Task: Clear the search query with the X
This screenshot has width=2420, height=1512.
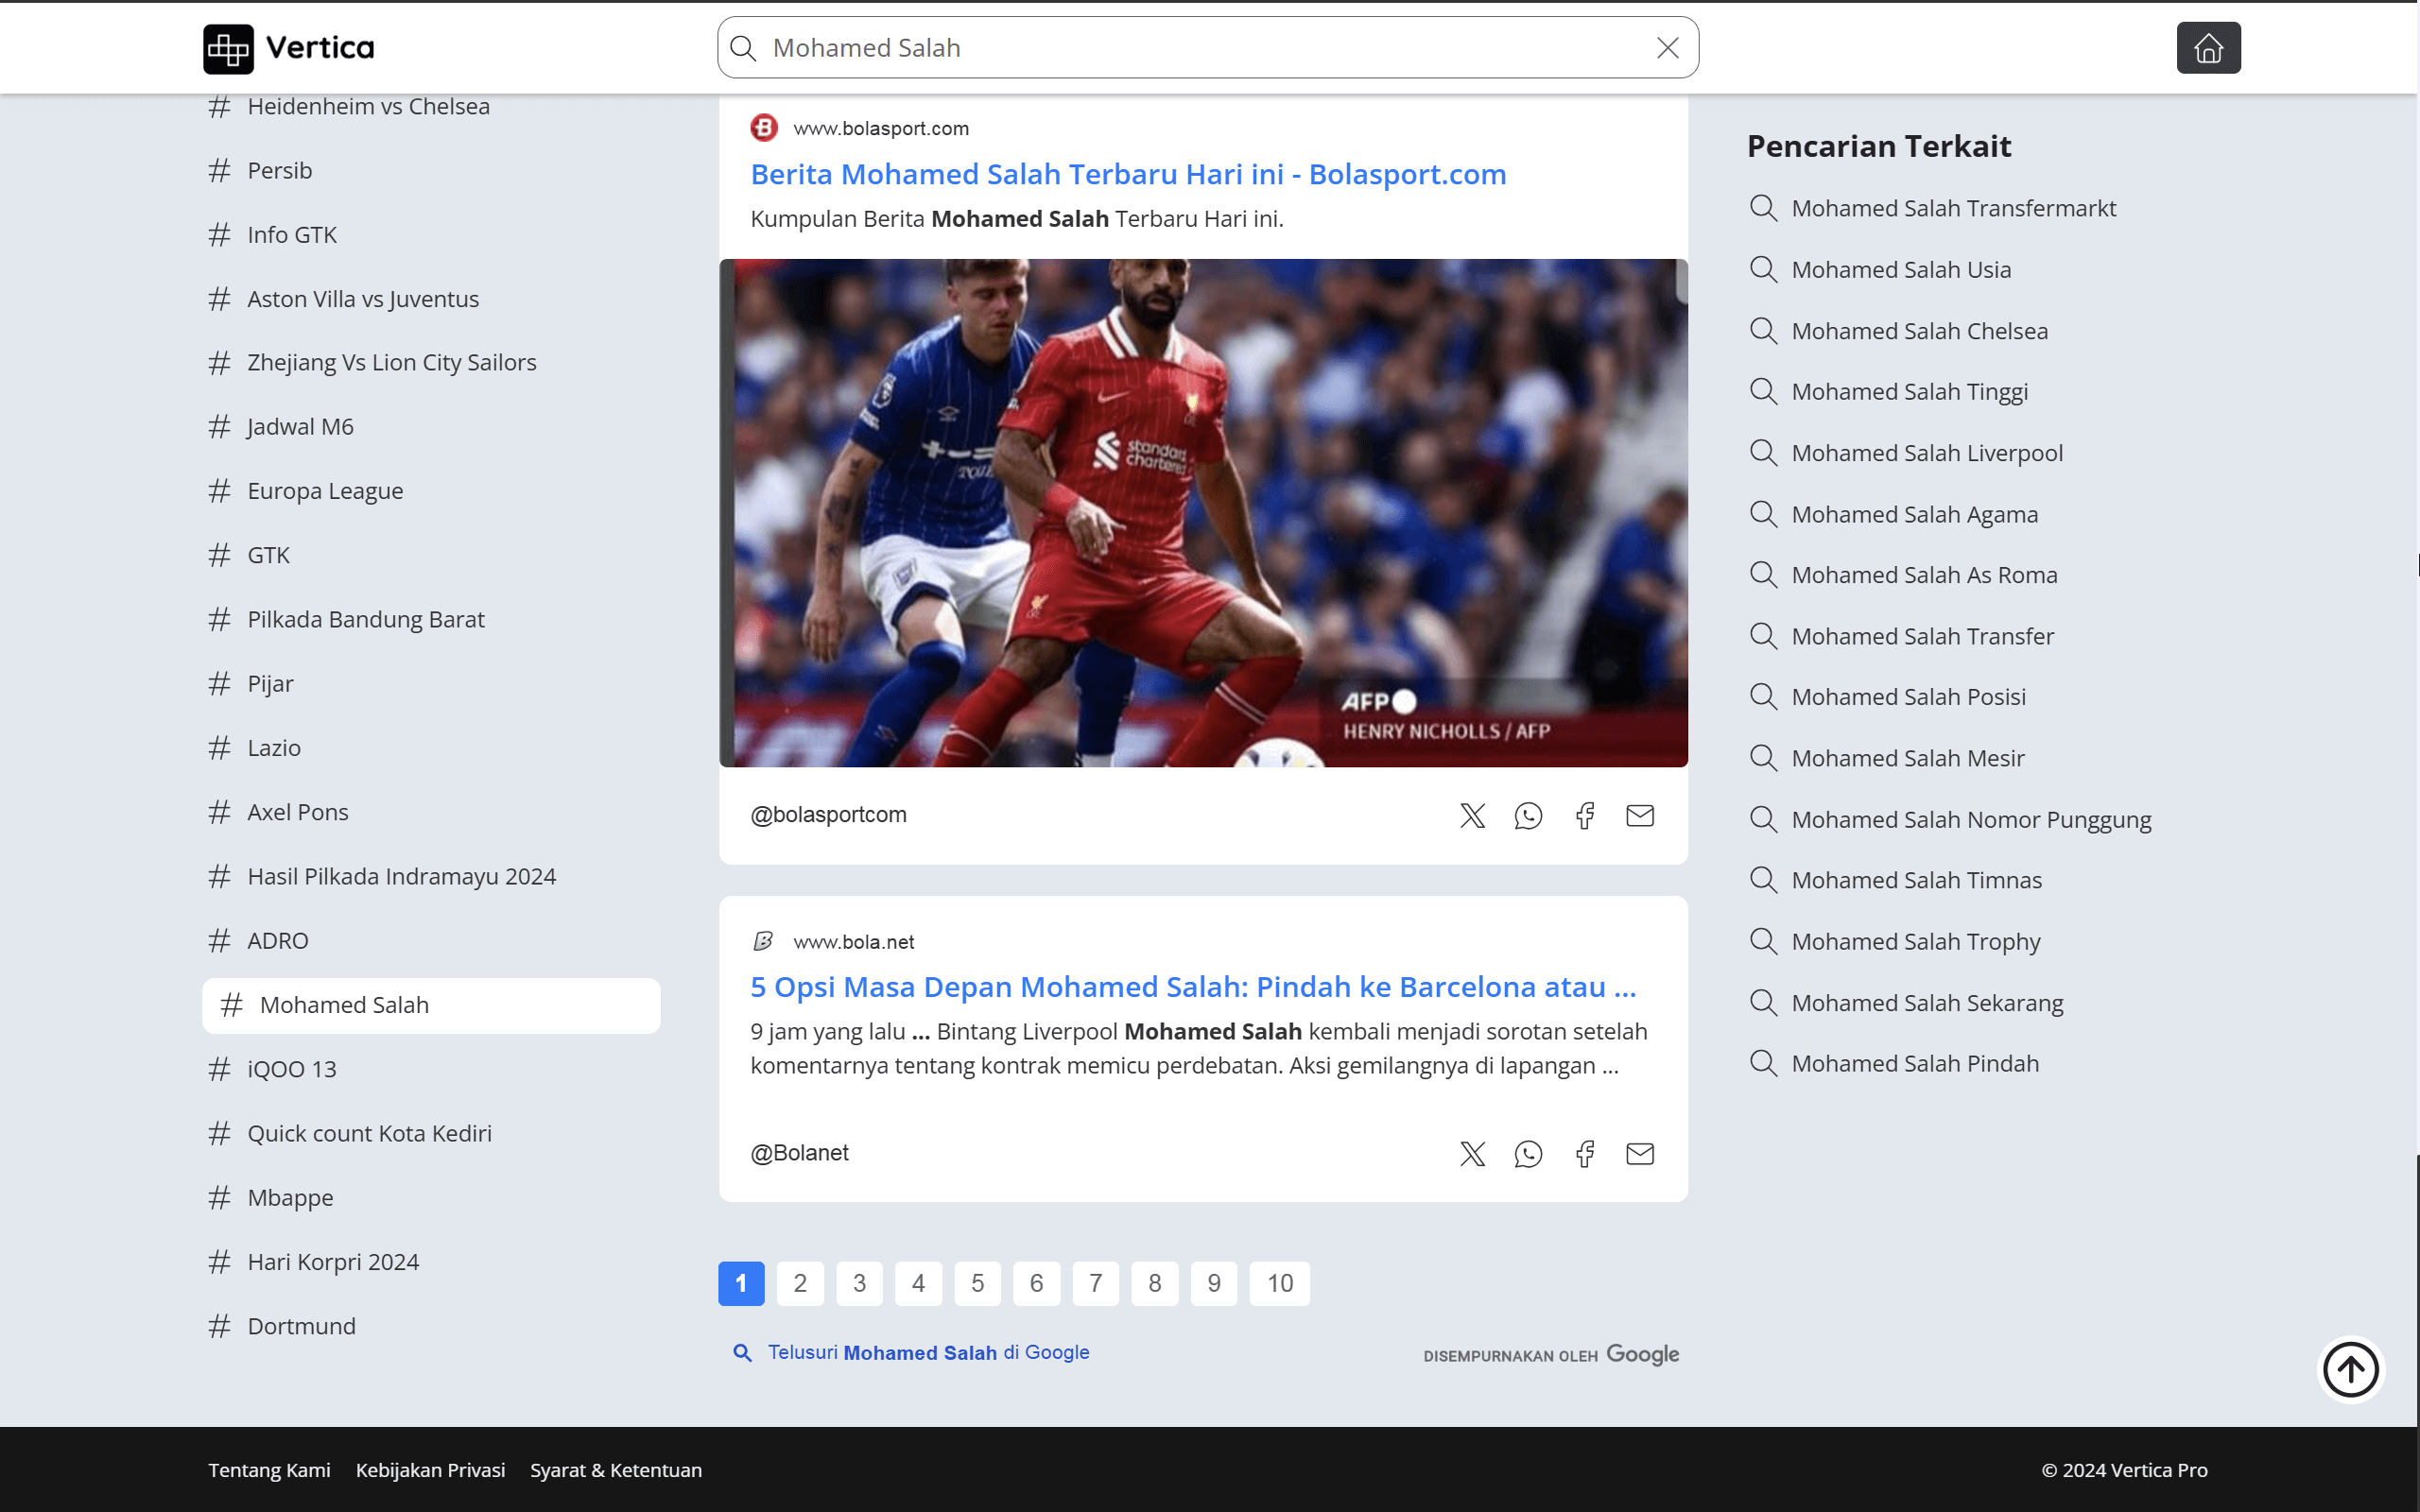Action: click(x=1668, y=47)
